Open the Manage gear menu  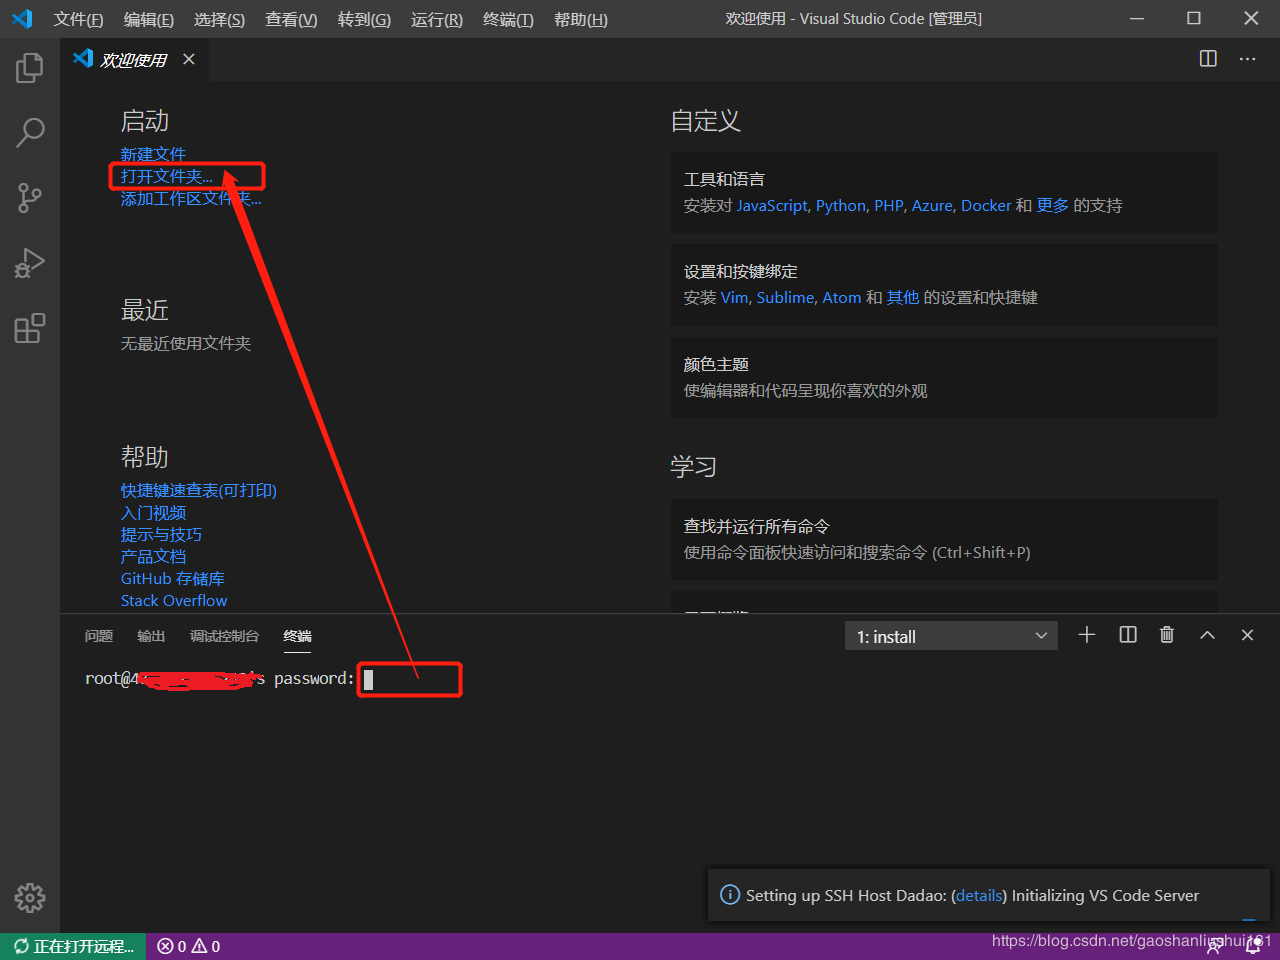click(x=30, y=898)
